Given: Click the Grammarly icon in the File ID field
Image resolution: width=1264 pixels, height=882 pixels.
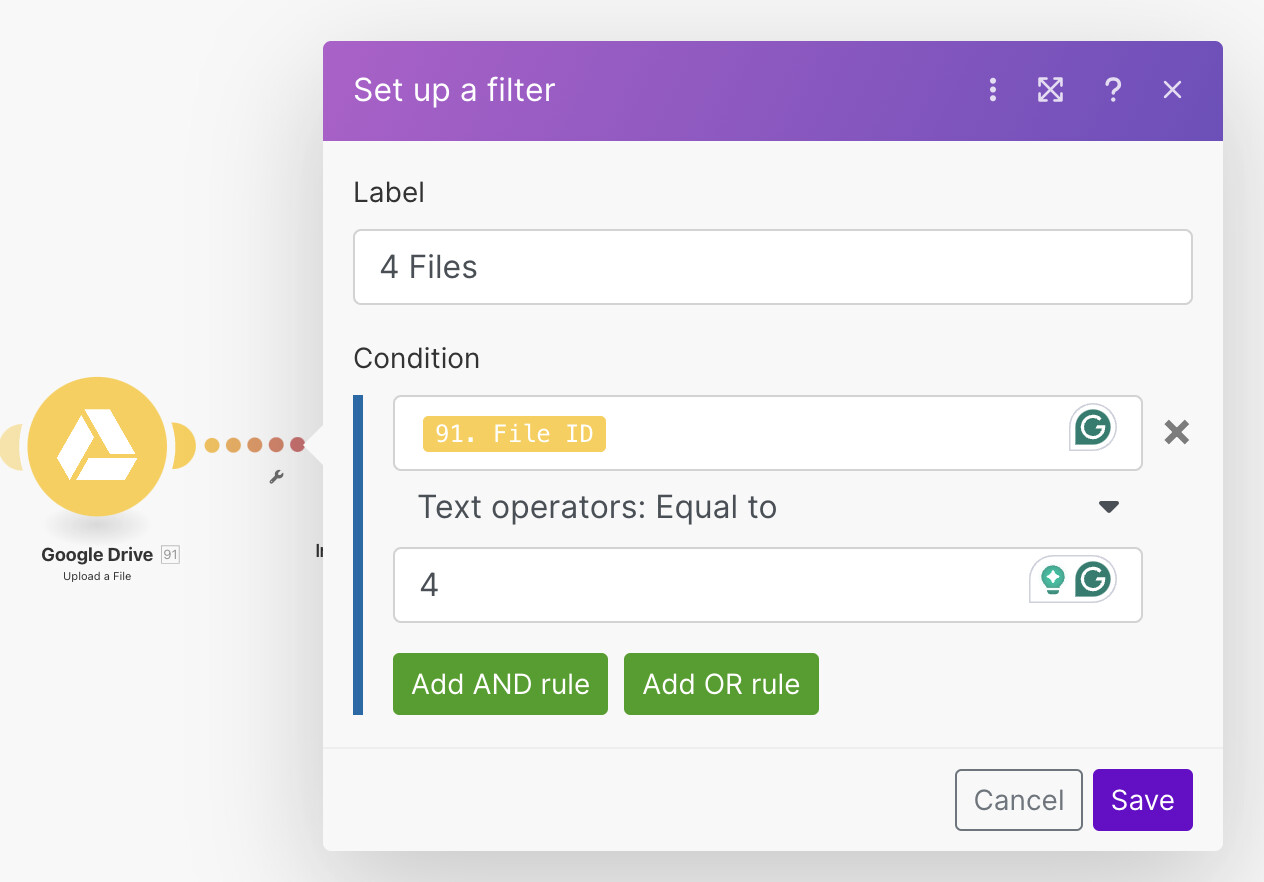Looking at the screenshot, I should pos(1092,428).
